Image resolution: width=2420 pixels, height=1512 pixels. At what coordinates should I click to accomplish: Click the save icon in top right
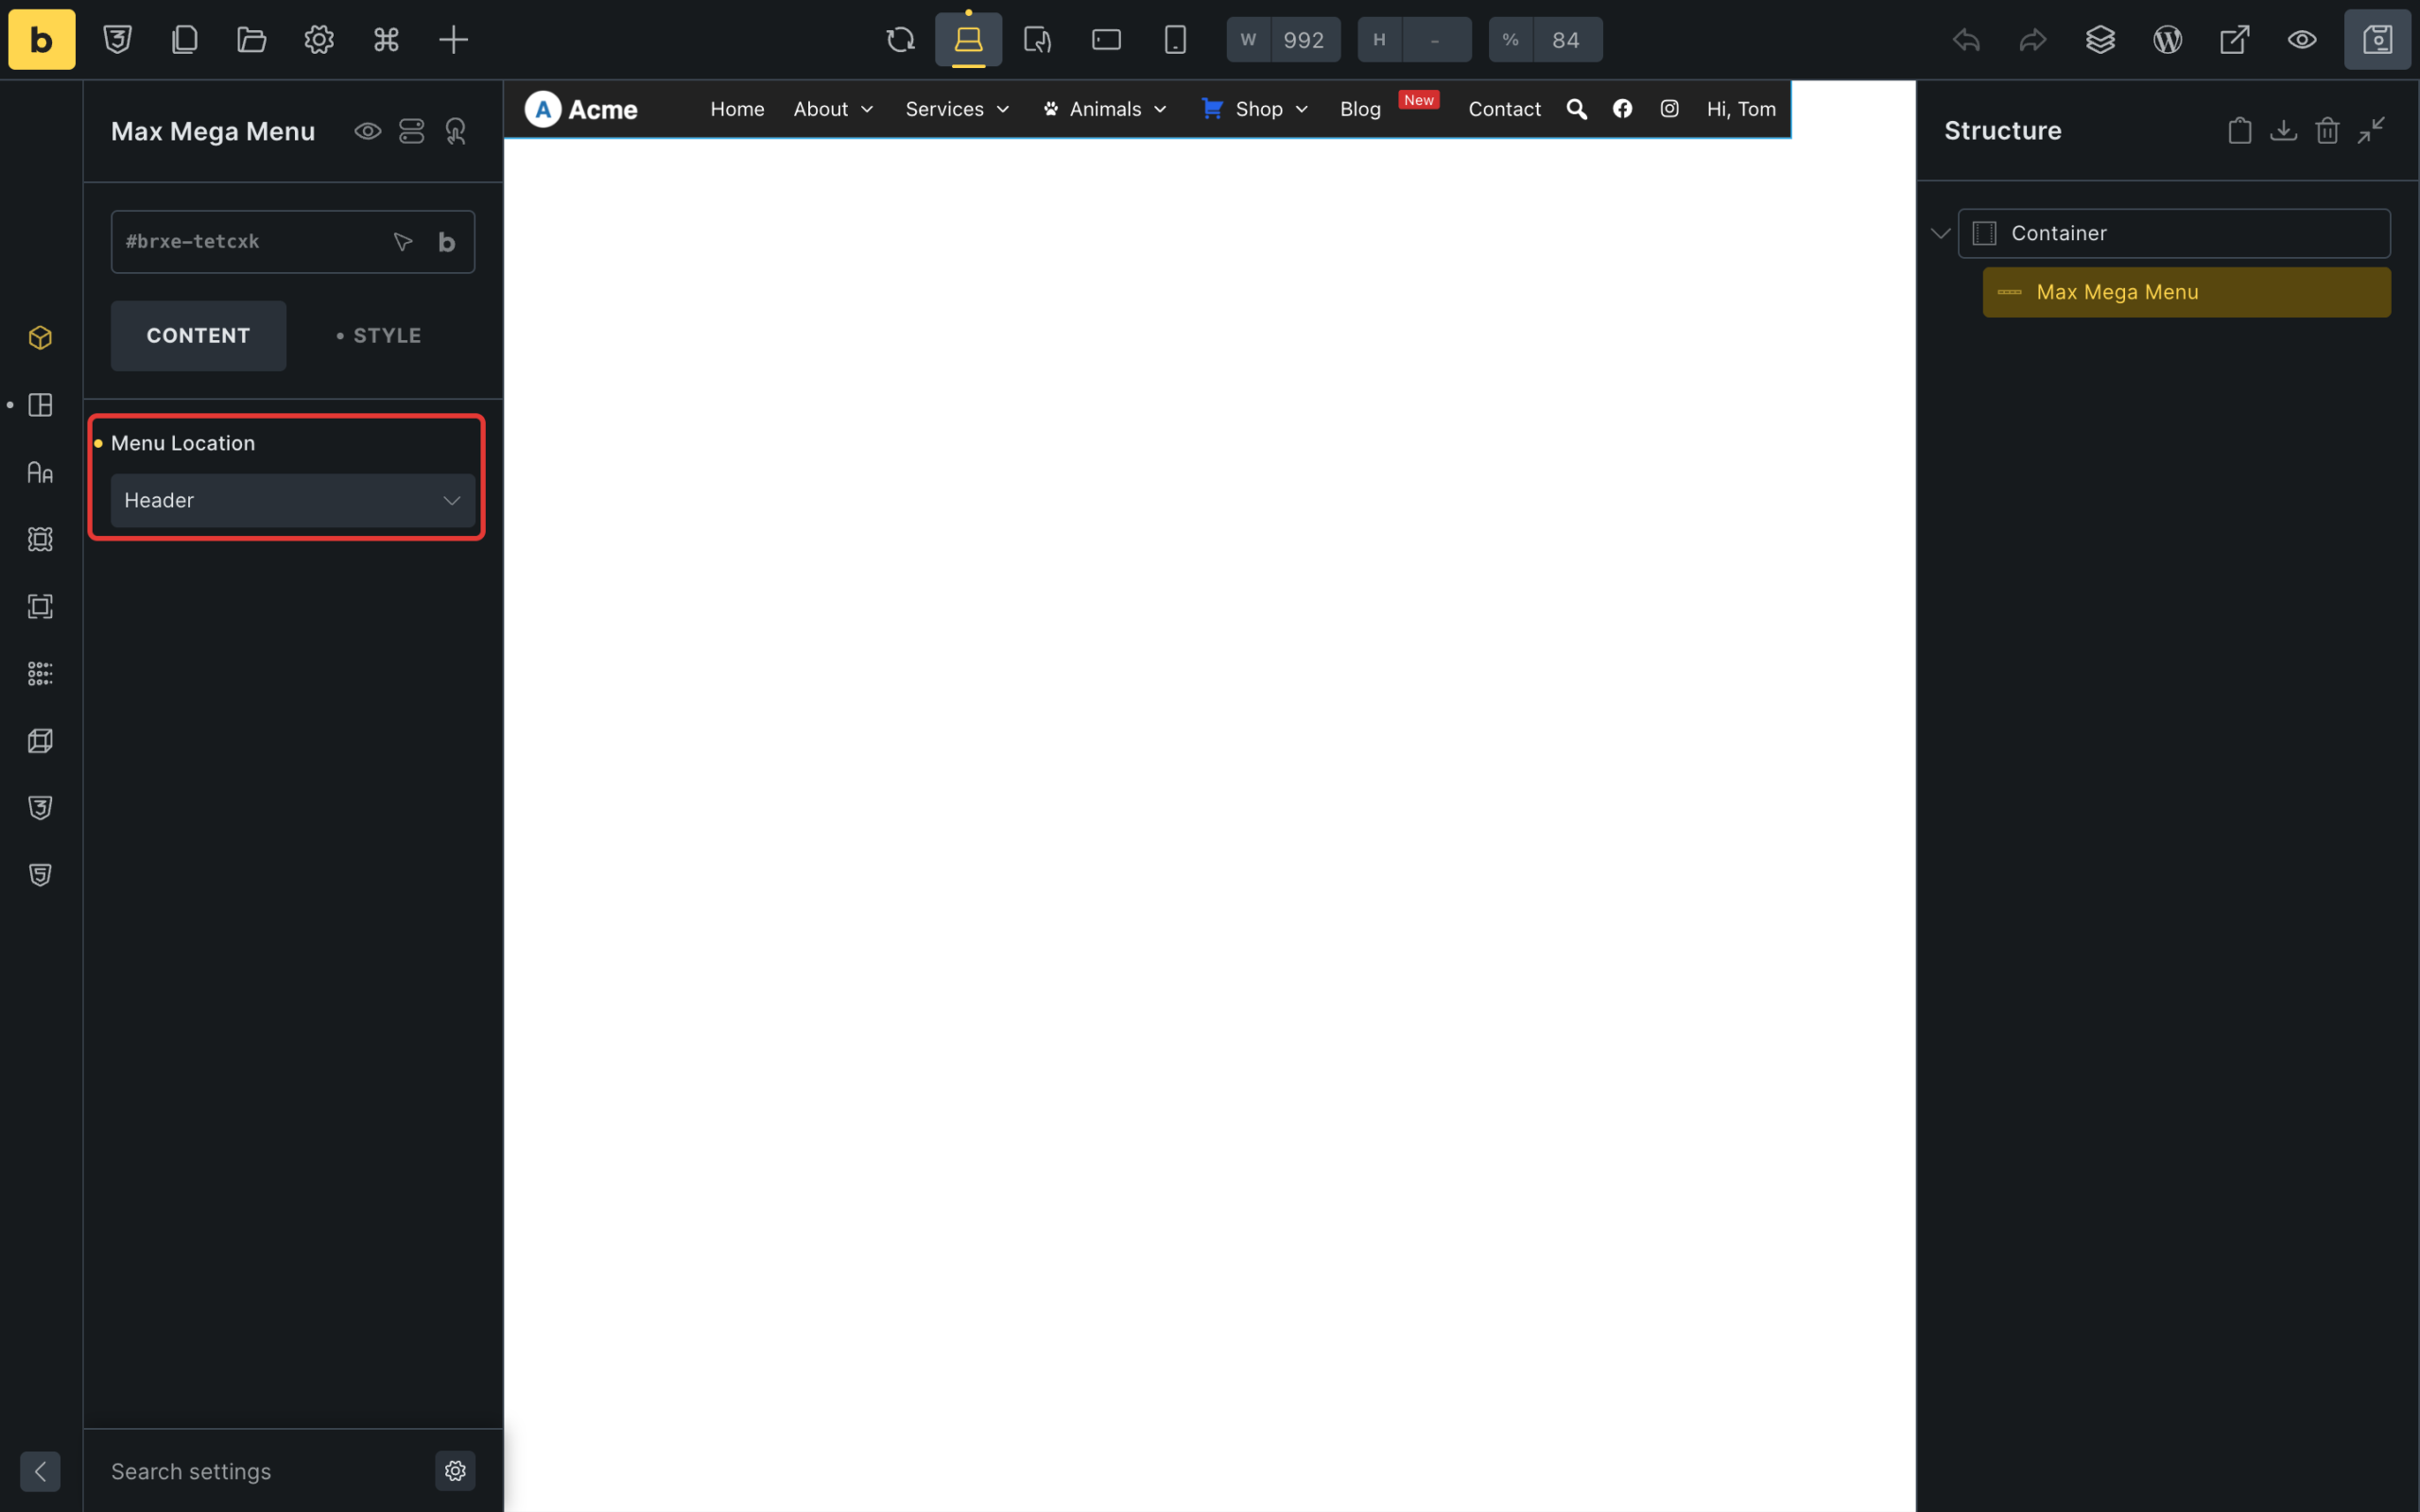[x=2377, y=40]
